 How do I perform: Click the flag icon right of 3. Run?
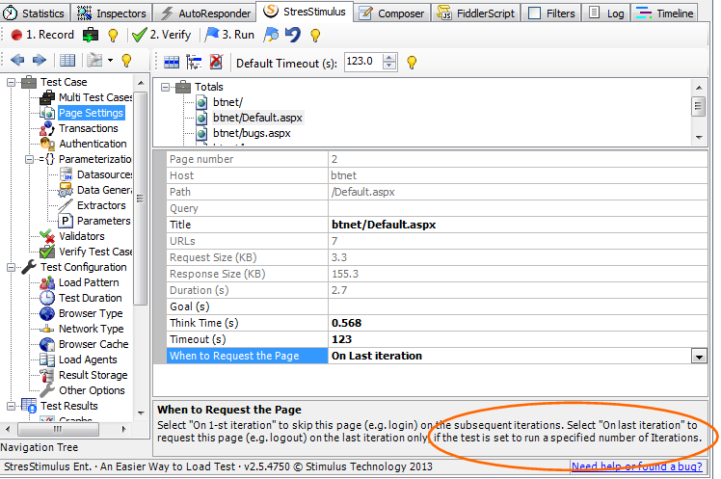[271, 35]
